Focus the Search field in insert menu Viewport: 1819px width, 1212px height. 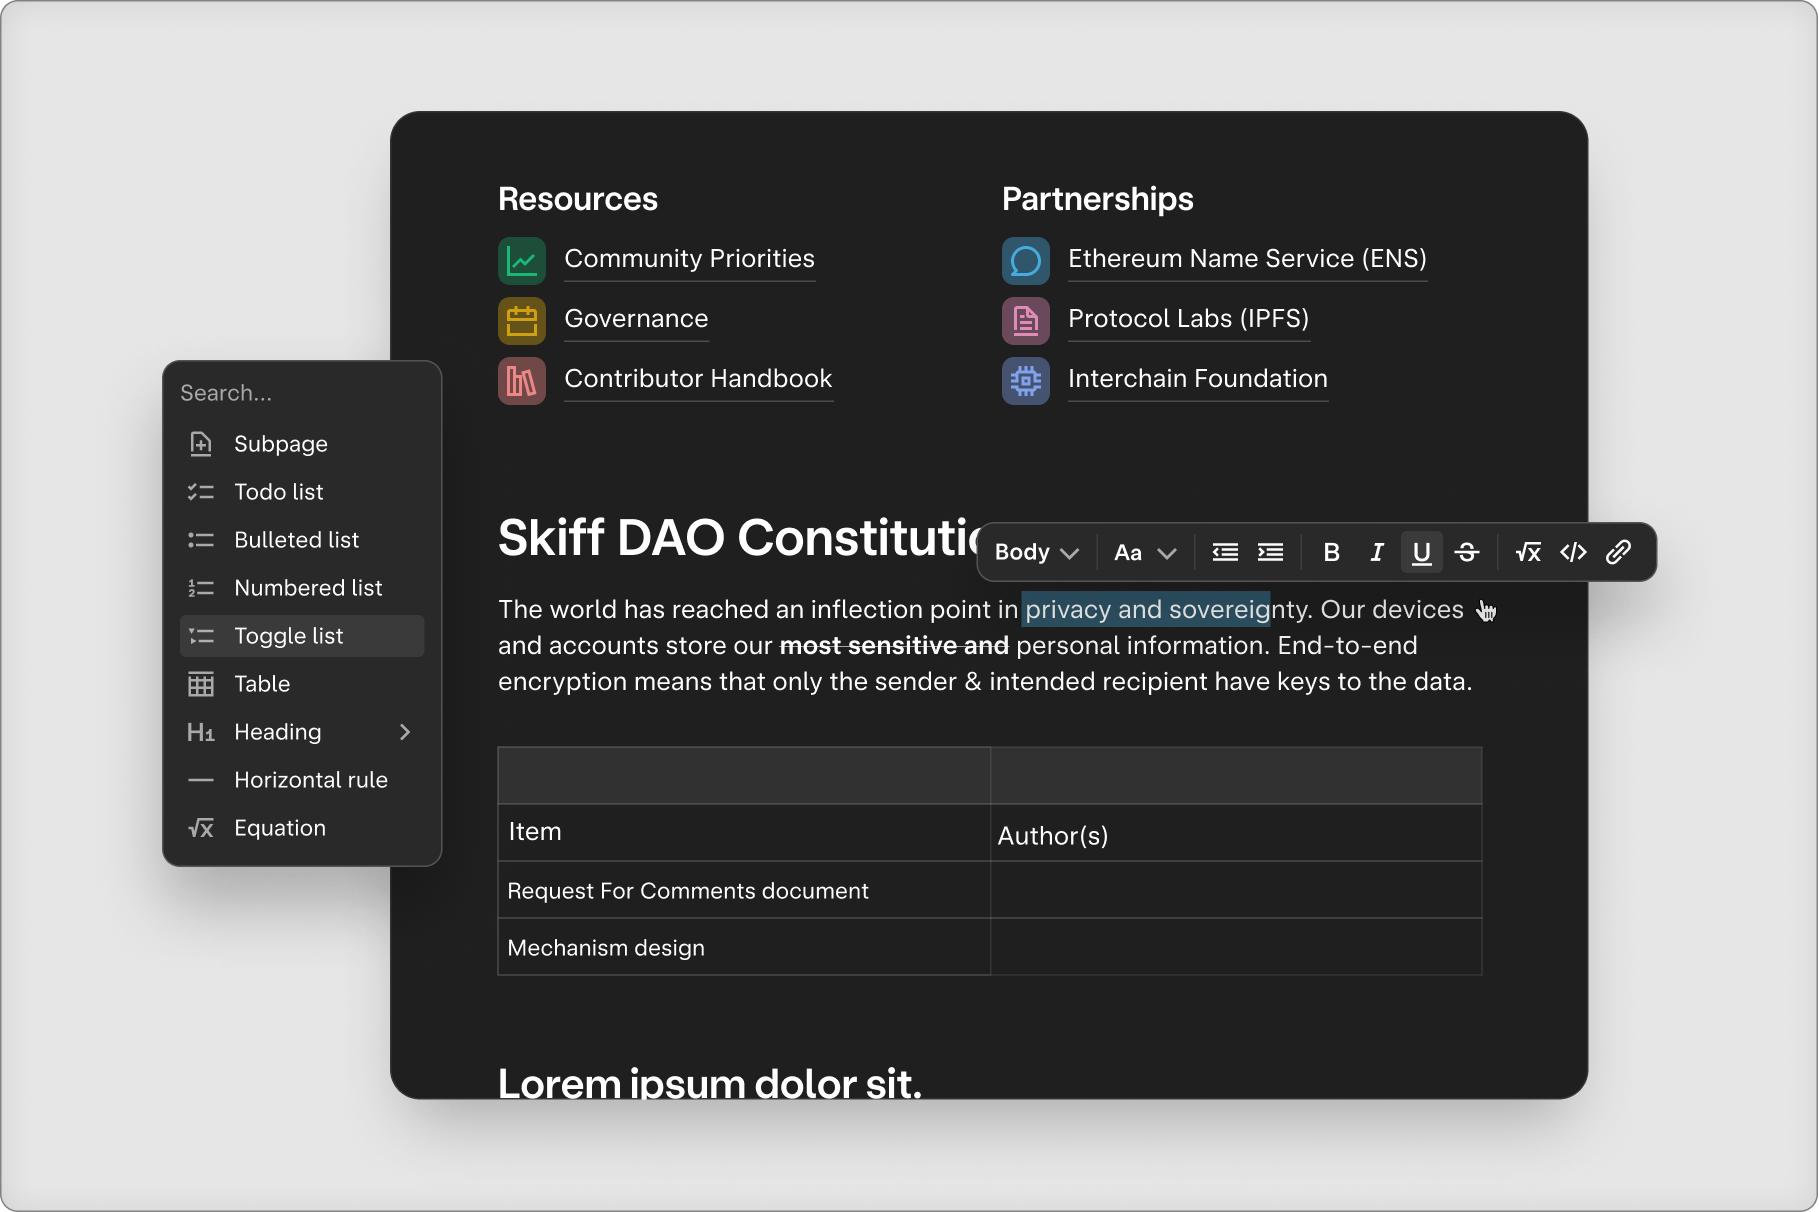click(x=302, y=393)
